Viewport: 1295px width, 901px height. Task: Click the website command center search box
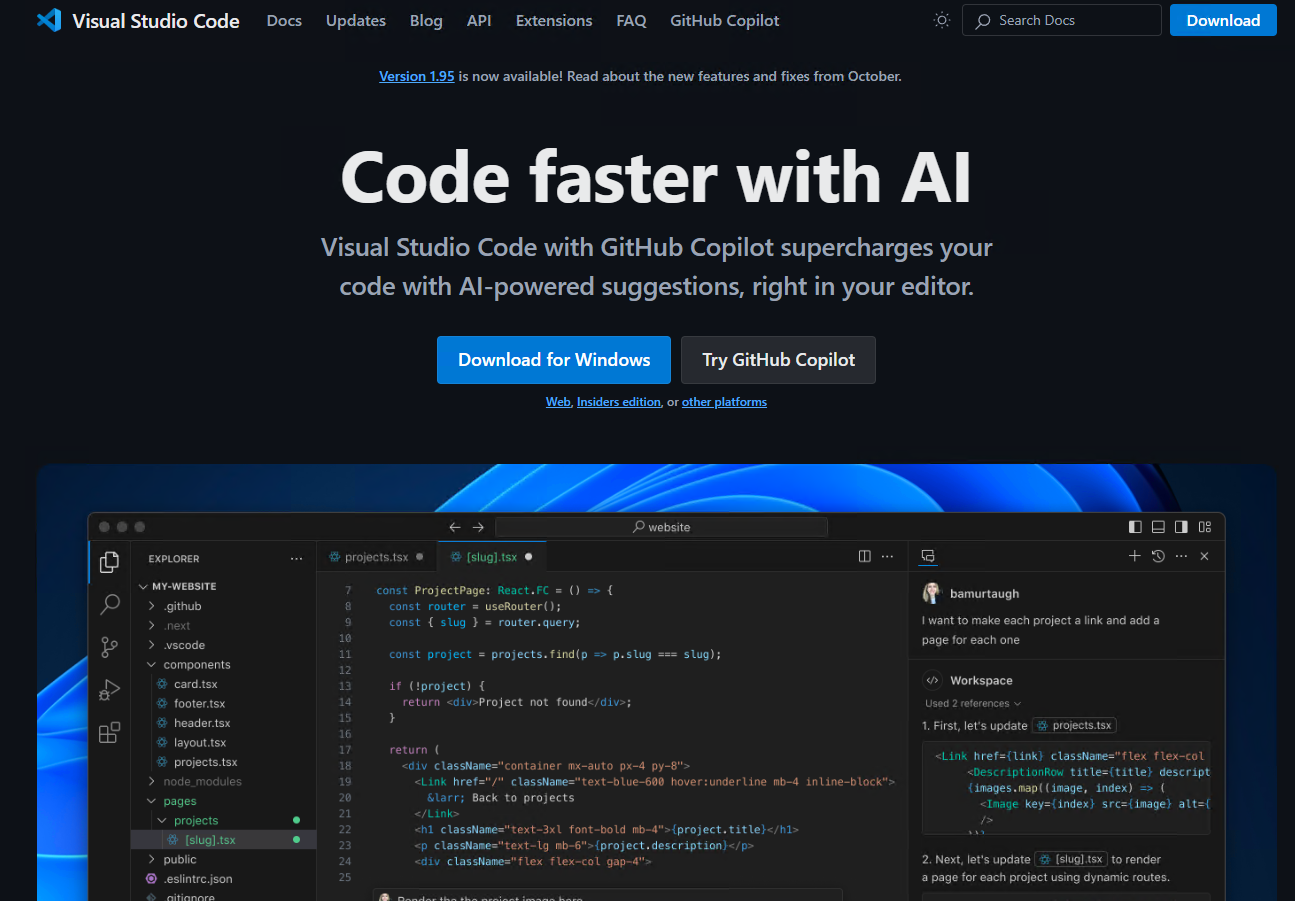click(x=661, y=527)
